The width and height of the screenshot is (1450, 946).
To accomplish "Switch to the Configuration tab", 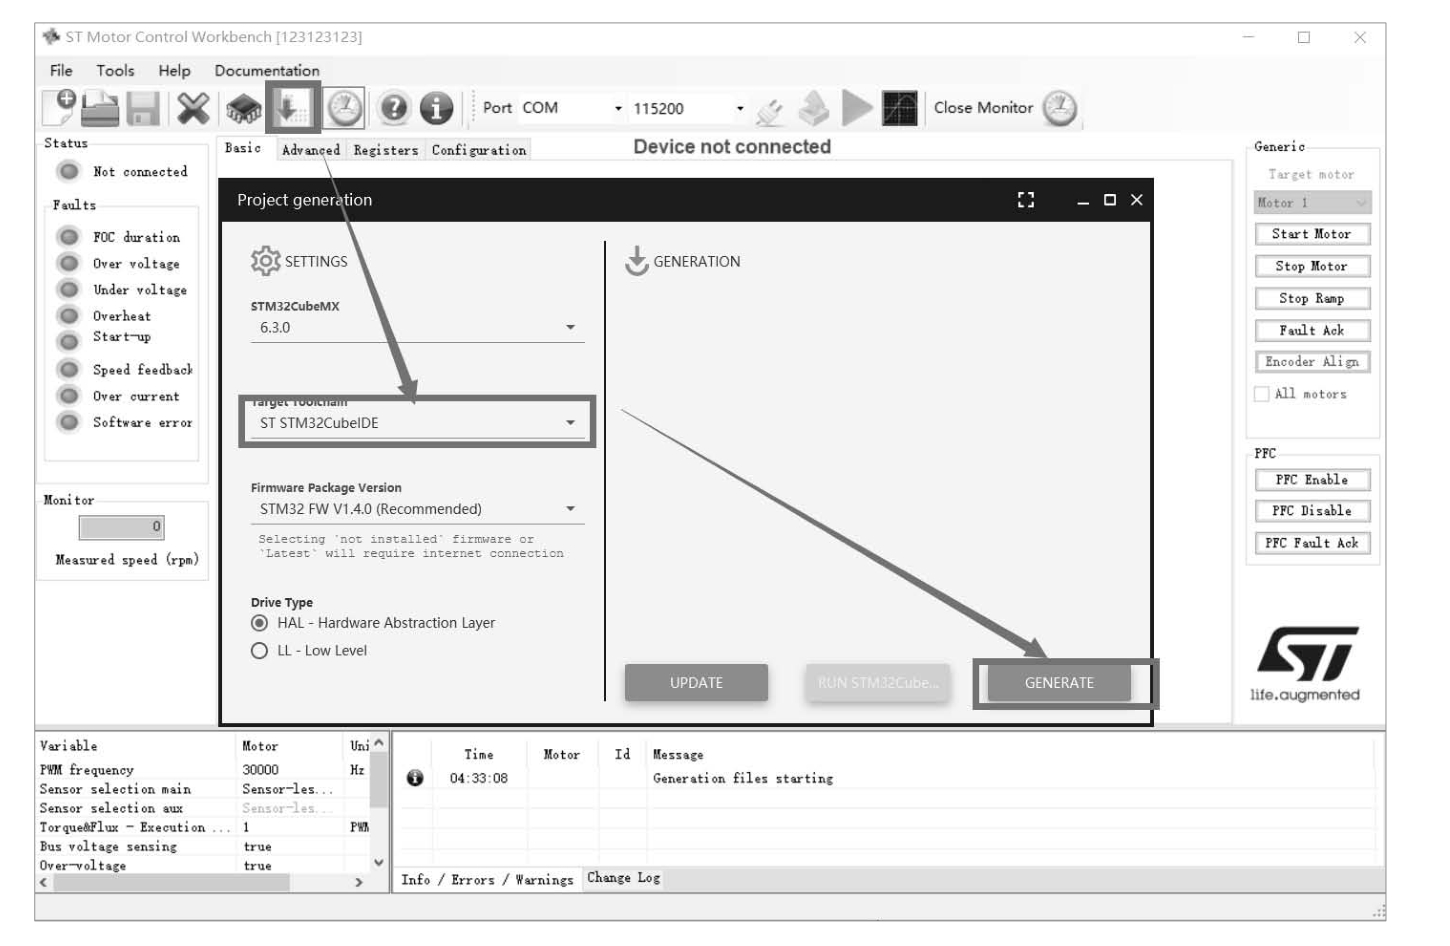I will tap(479, 150).
